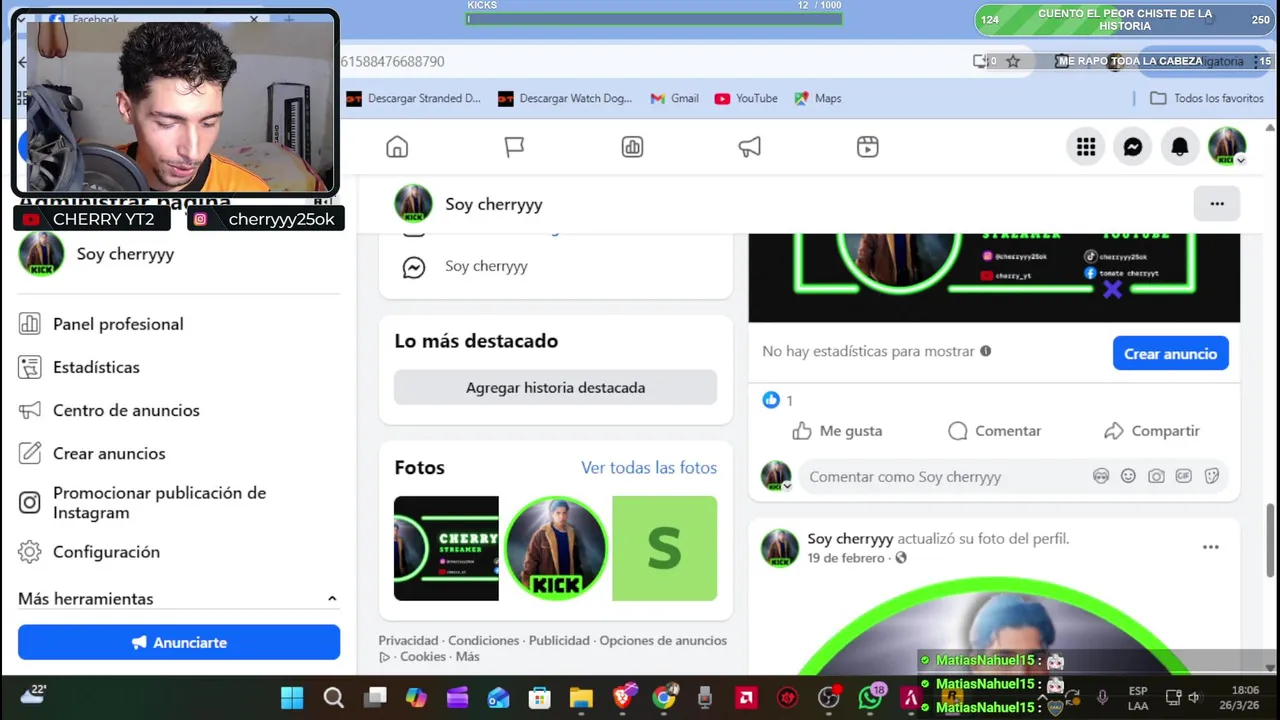Click the 19 de febrero post date
This screenshot has width=1280, height=720.
coord(846,558)
